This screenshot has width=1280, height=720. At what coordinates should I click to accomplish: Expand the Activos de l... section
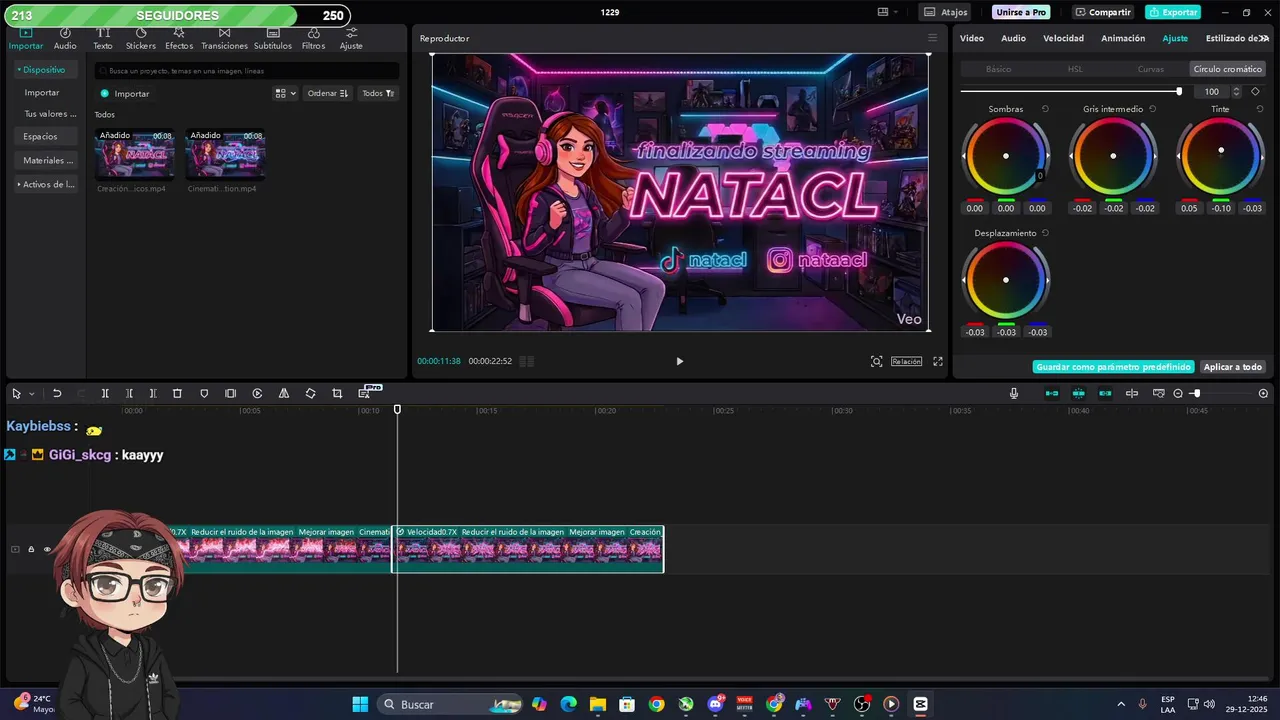[46, 184]
